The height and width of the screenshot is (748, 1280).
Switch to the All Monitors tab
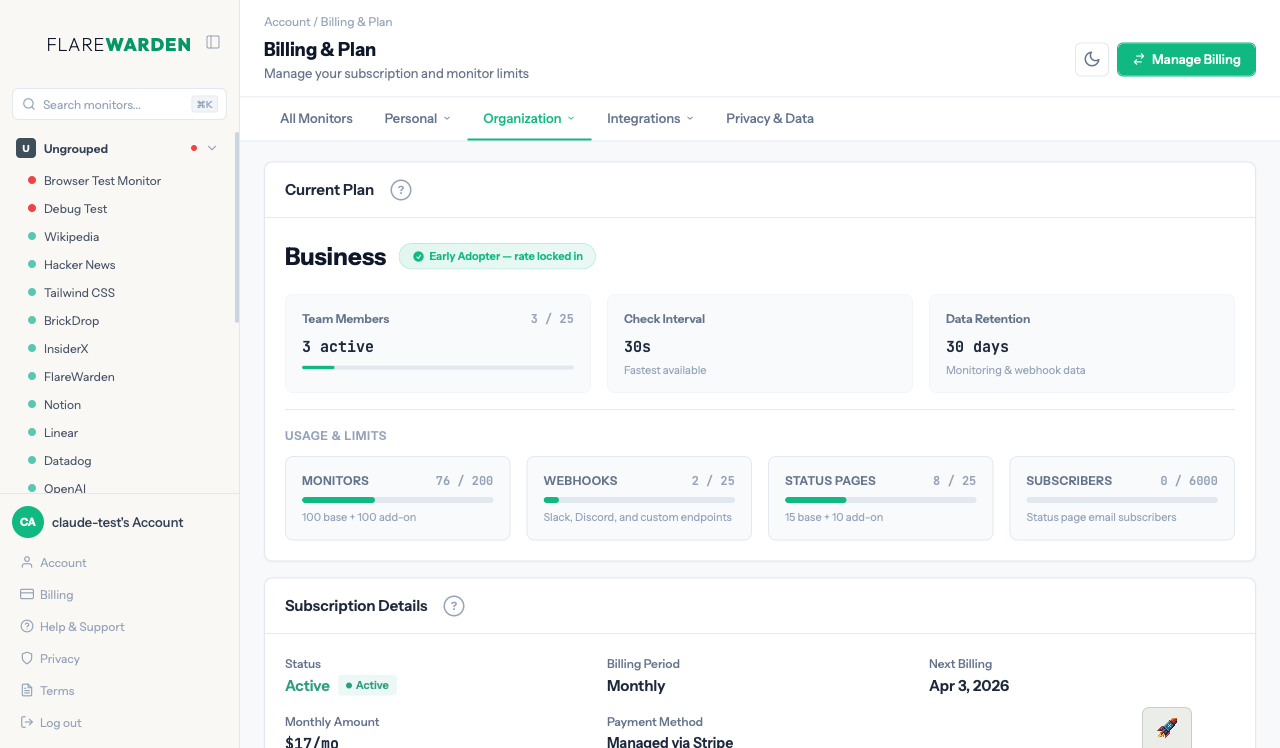(x=316, y=118)
